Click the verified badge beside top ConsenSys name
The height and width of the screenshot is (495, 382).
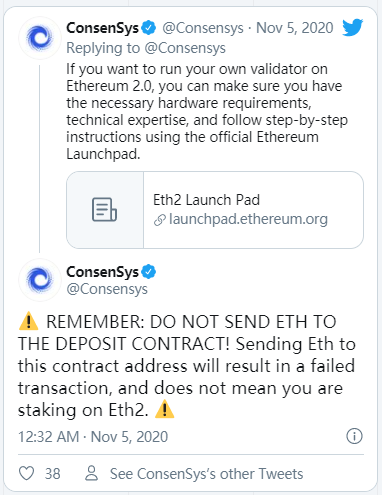click(x=148, y=28)
